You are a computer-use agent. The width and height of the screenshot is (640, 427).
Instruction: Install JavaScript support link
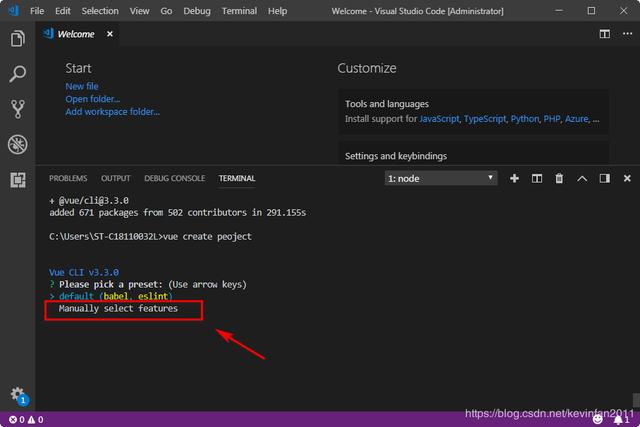tap(439, 119)
